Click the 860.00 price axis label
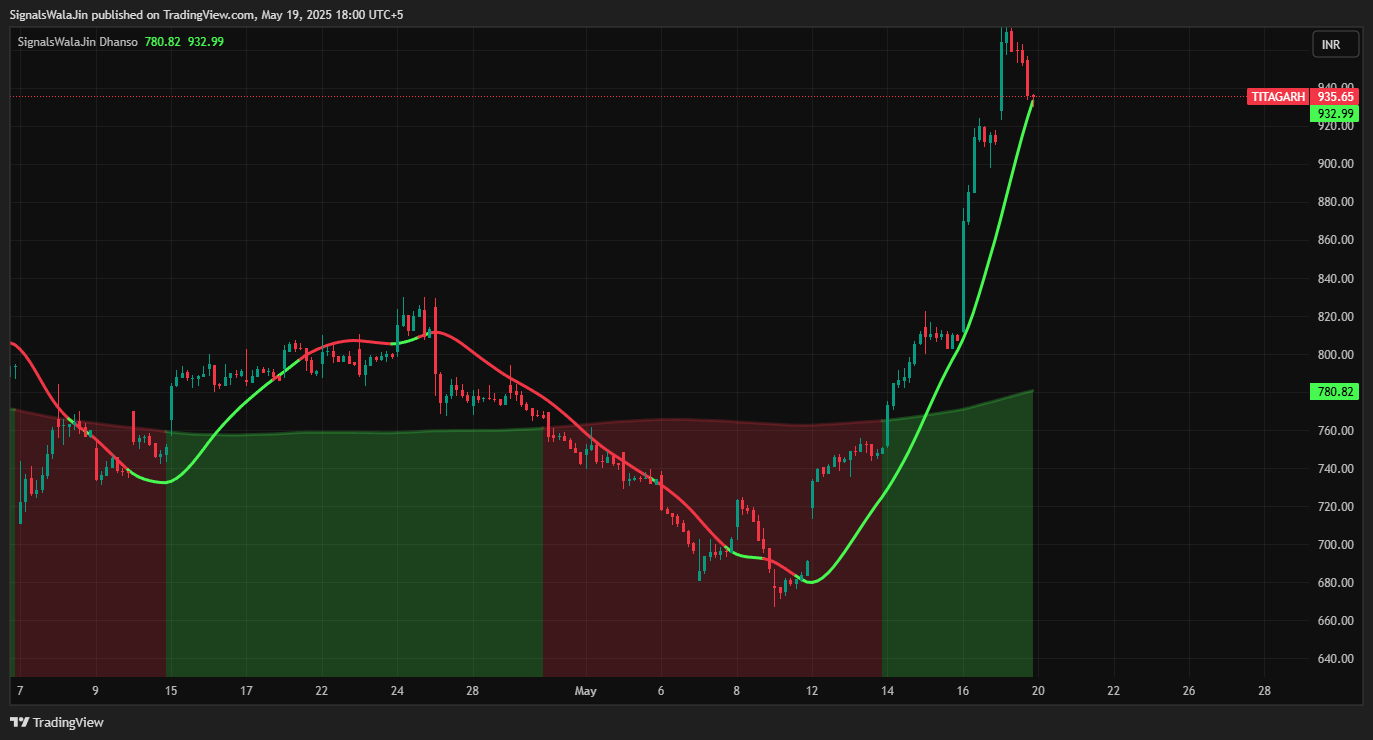The image size is (1373, 740). (1335, 240)
